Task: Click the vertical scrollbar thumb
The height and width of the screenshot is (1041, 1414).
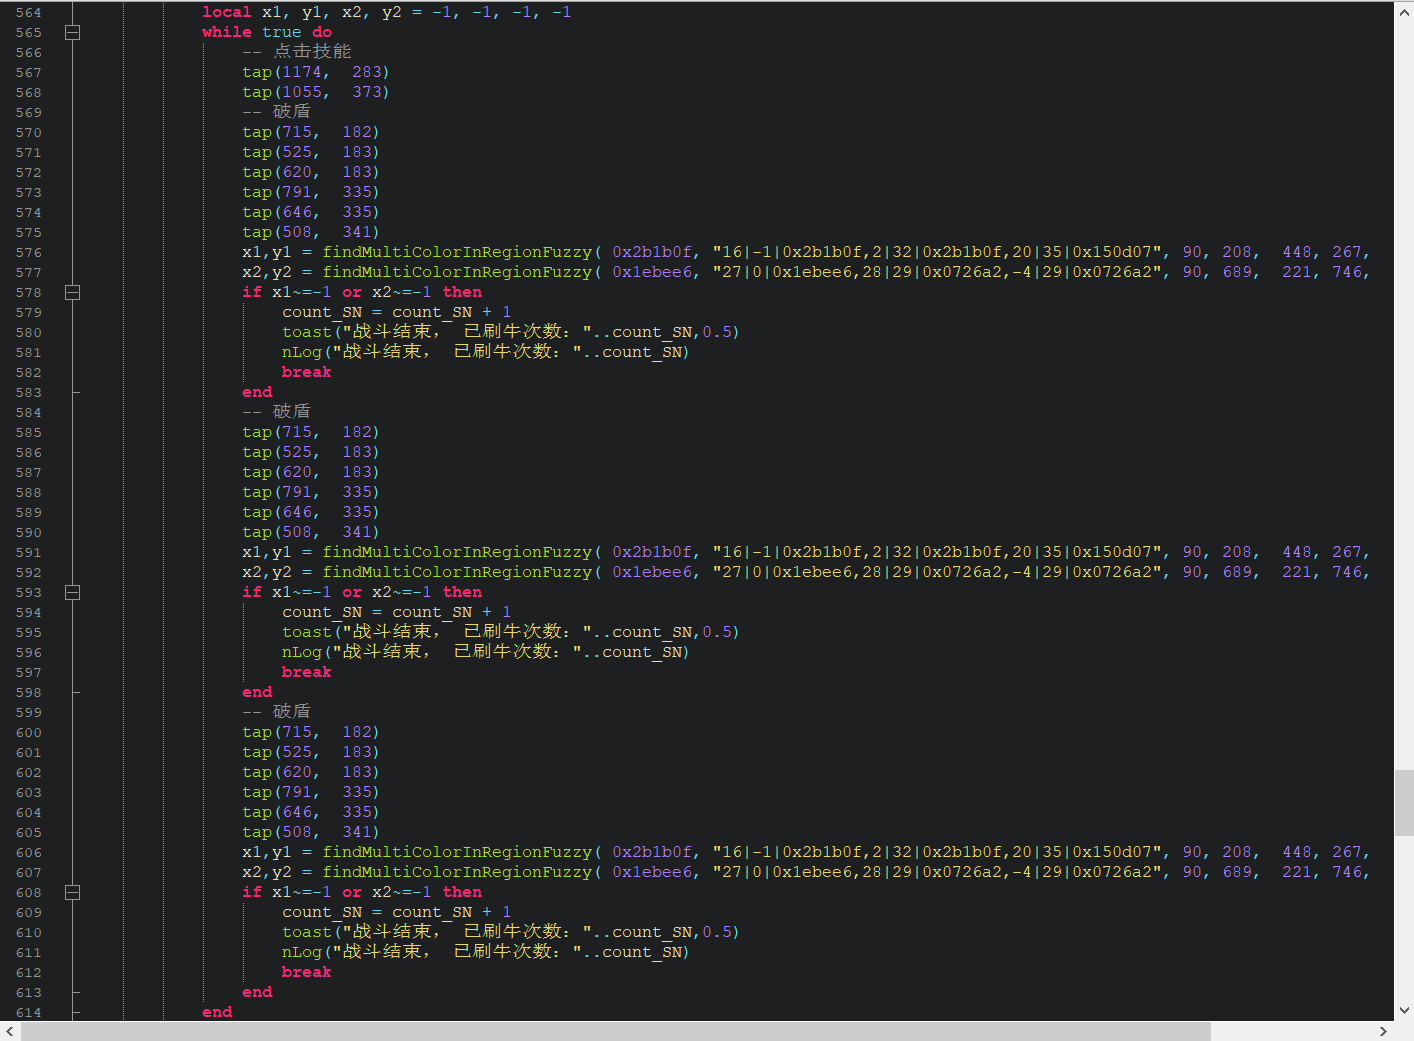Action: pyautogui.click(x=1404, y=802)
